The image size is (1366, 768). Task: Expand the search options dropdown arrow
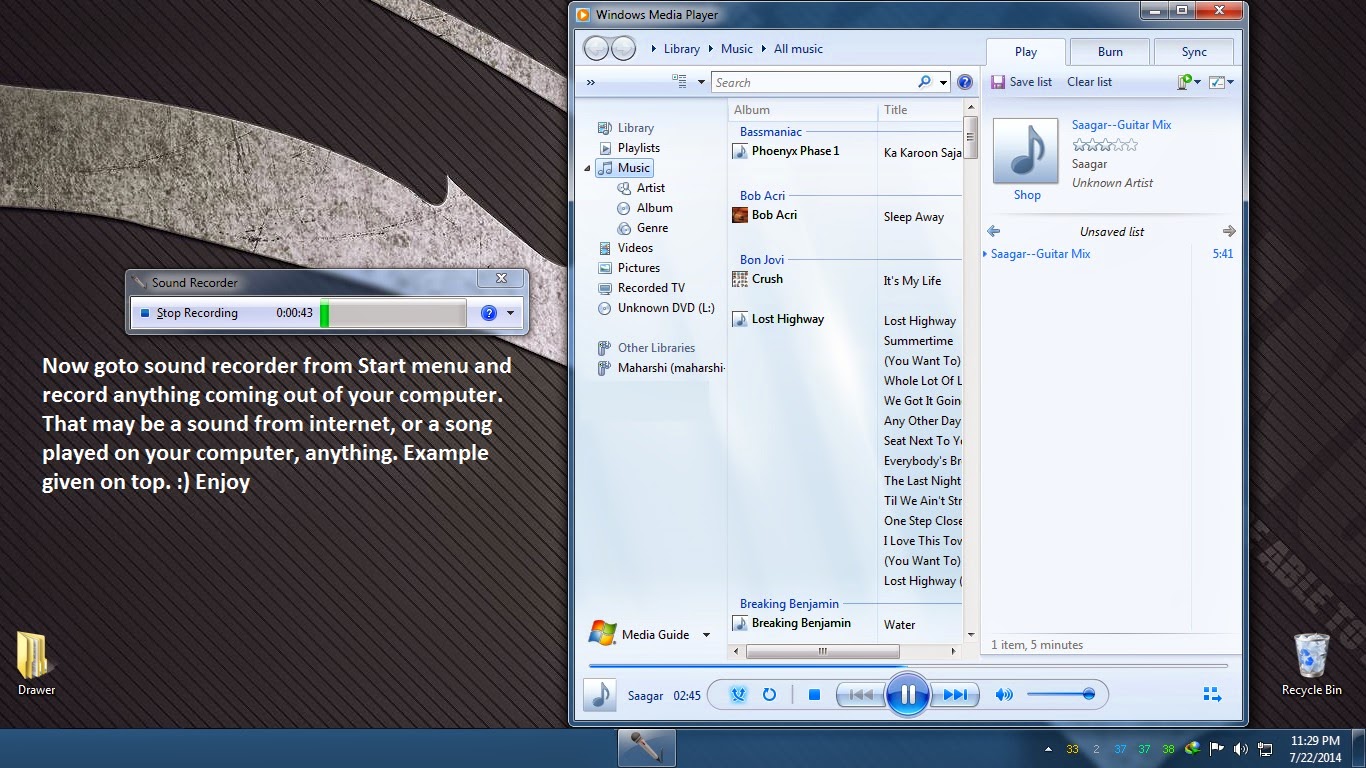tap(943, 82)
